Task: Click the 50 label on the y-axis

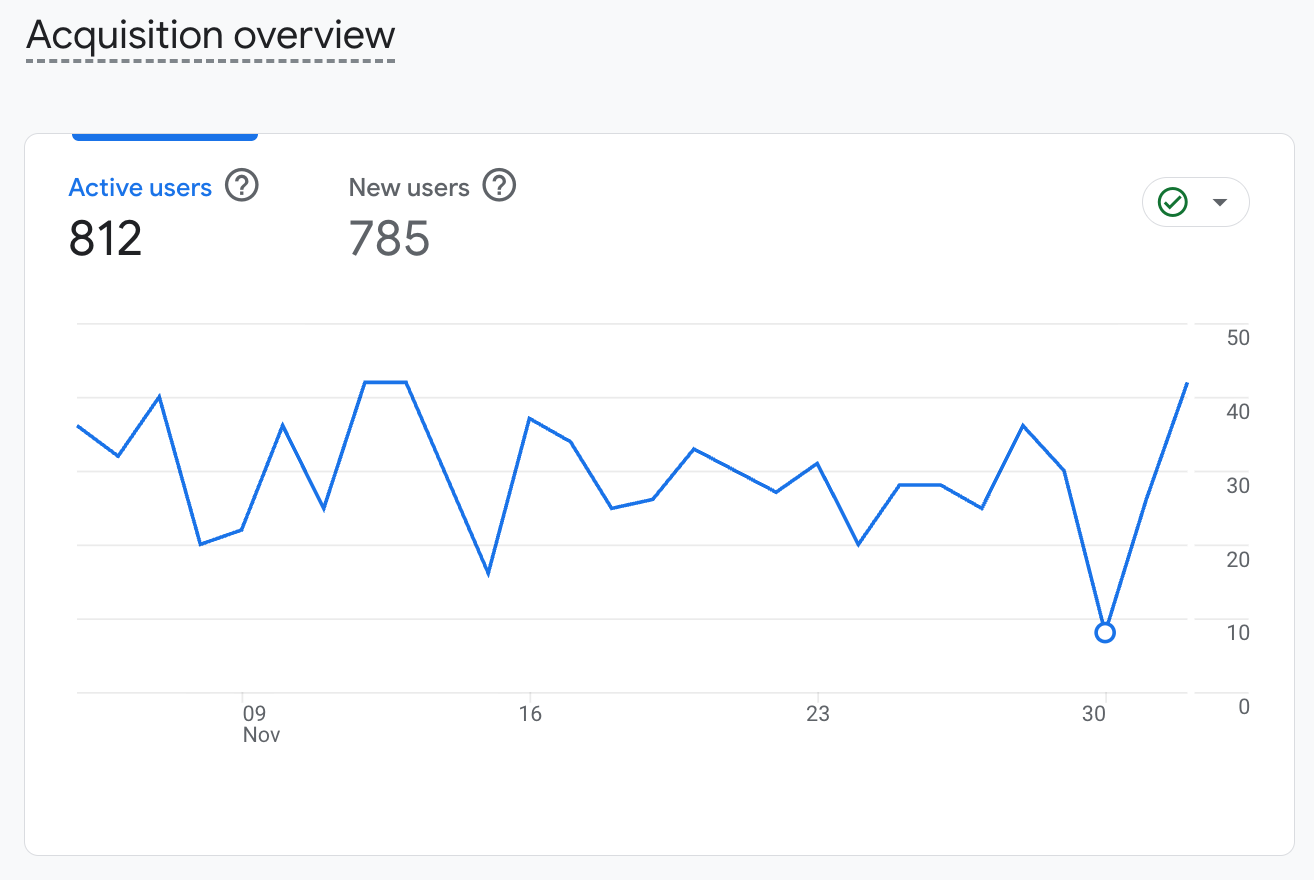Action: 1238,338
